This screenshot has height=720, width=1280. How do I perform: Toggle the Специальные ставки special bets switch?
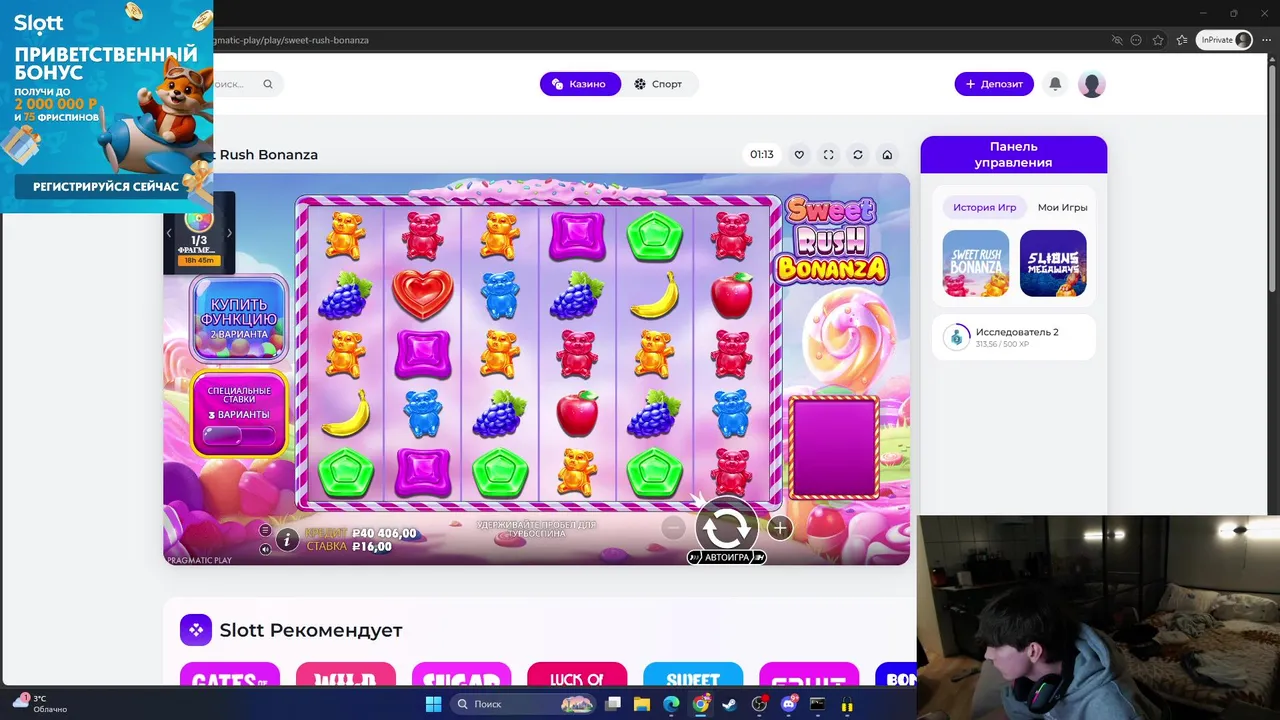pos(239,436)
